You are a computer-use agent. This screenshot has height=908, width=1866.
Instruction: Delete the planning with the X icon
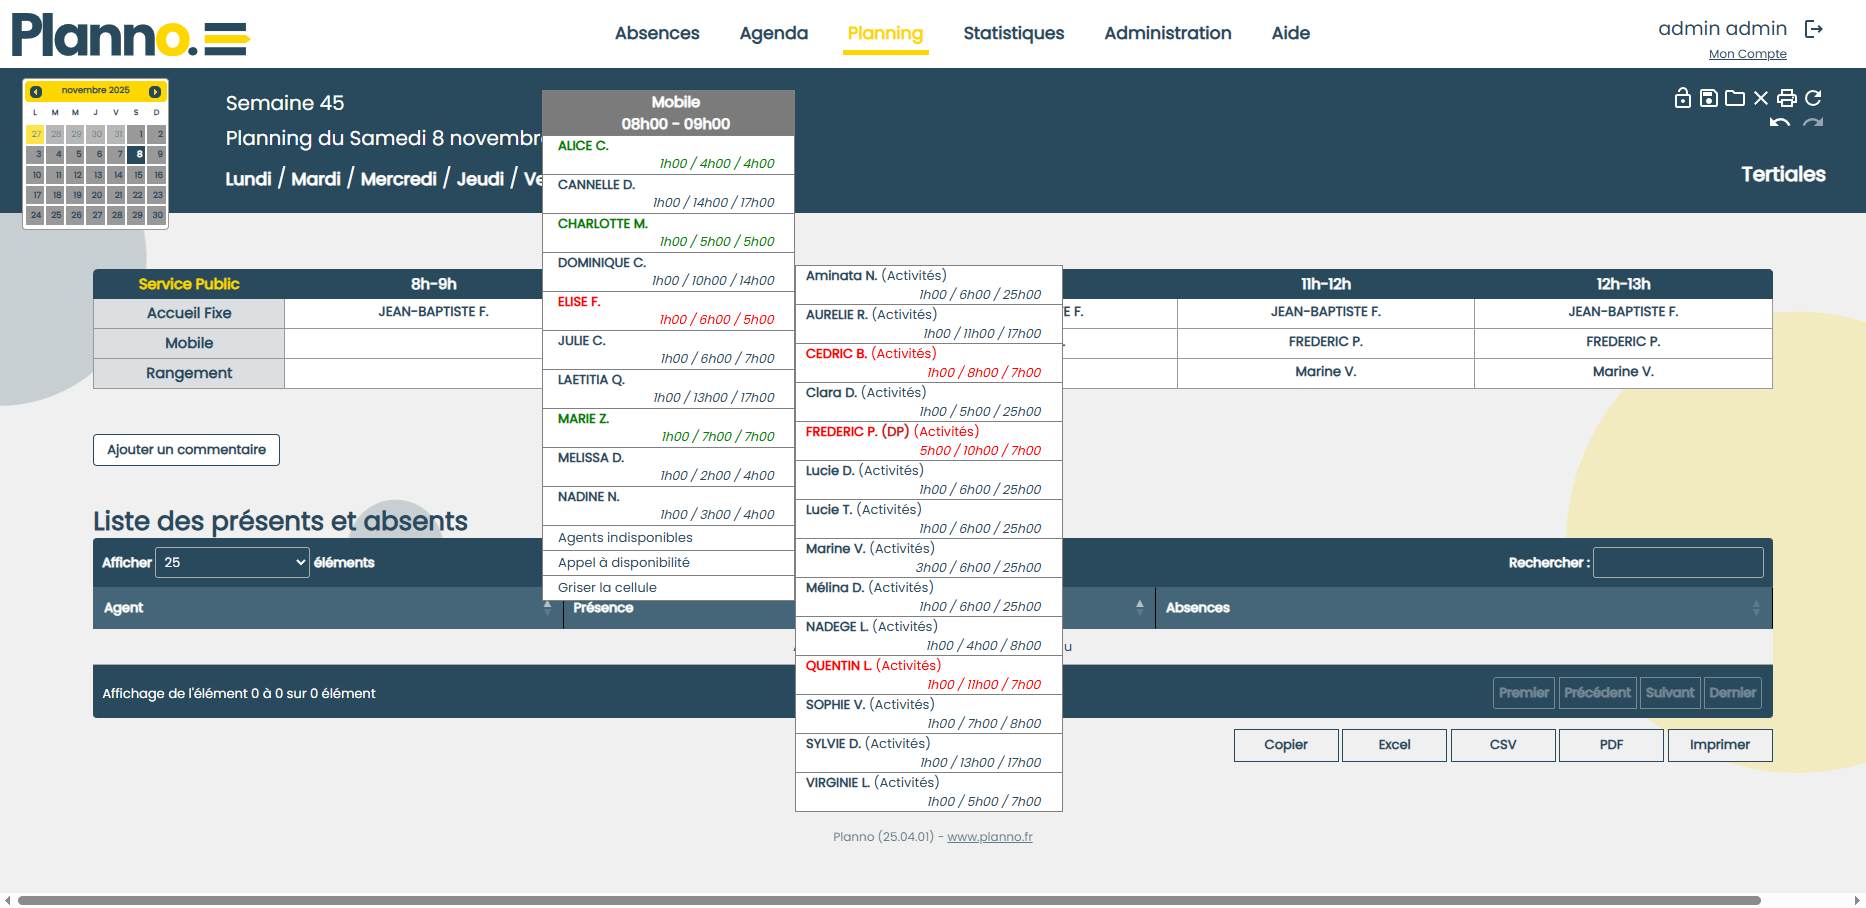1761,98
